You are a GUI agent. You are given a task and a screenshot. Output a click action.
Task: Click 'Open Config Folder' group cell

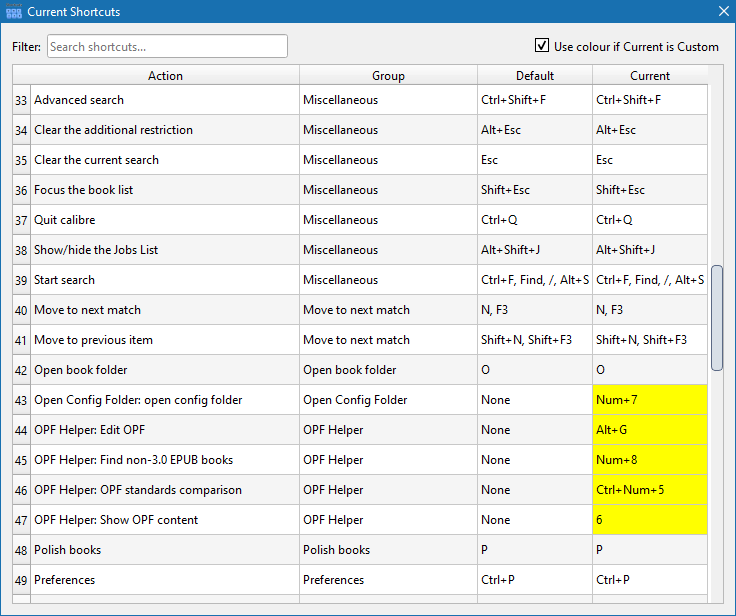pyautogui.click(x=388, y=400)
